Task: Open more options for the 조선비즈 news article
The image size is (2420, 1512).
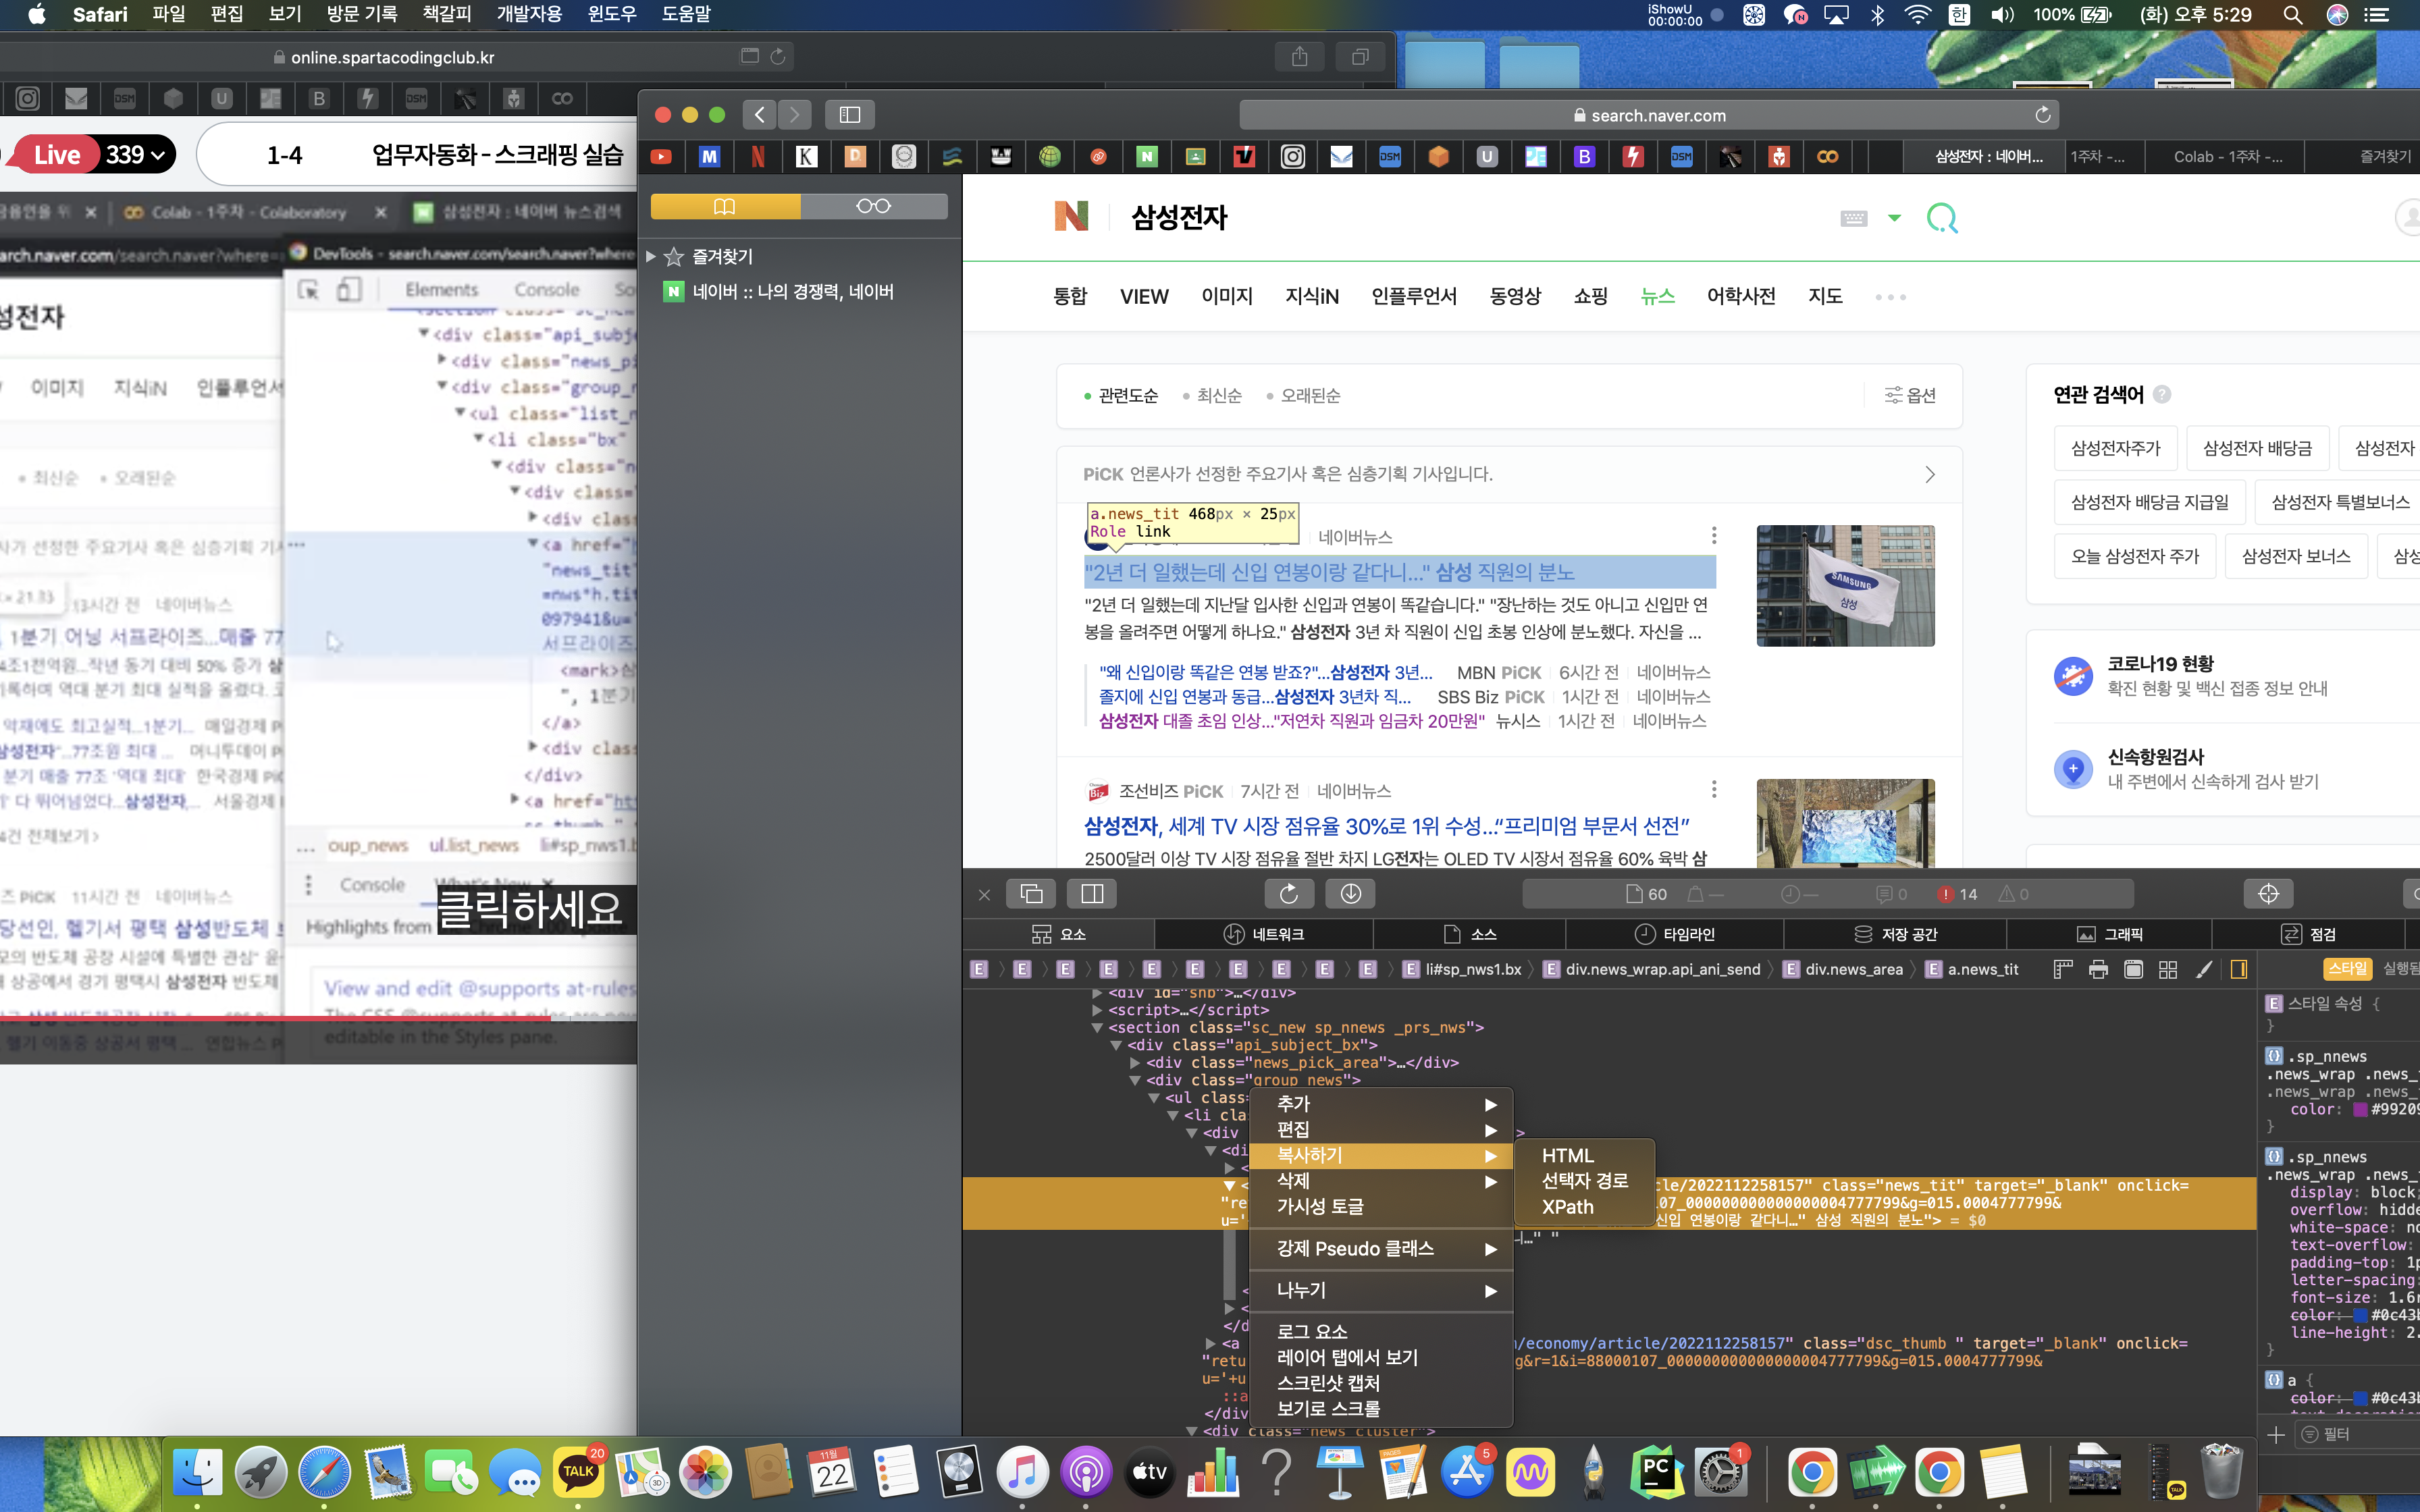Action: [1714, 790]
